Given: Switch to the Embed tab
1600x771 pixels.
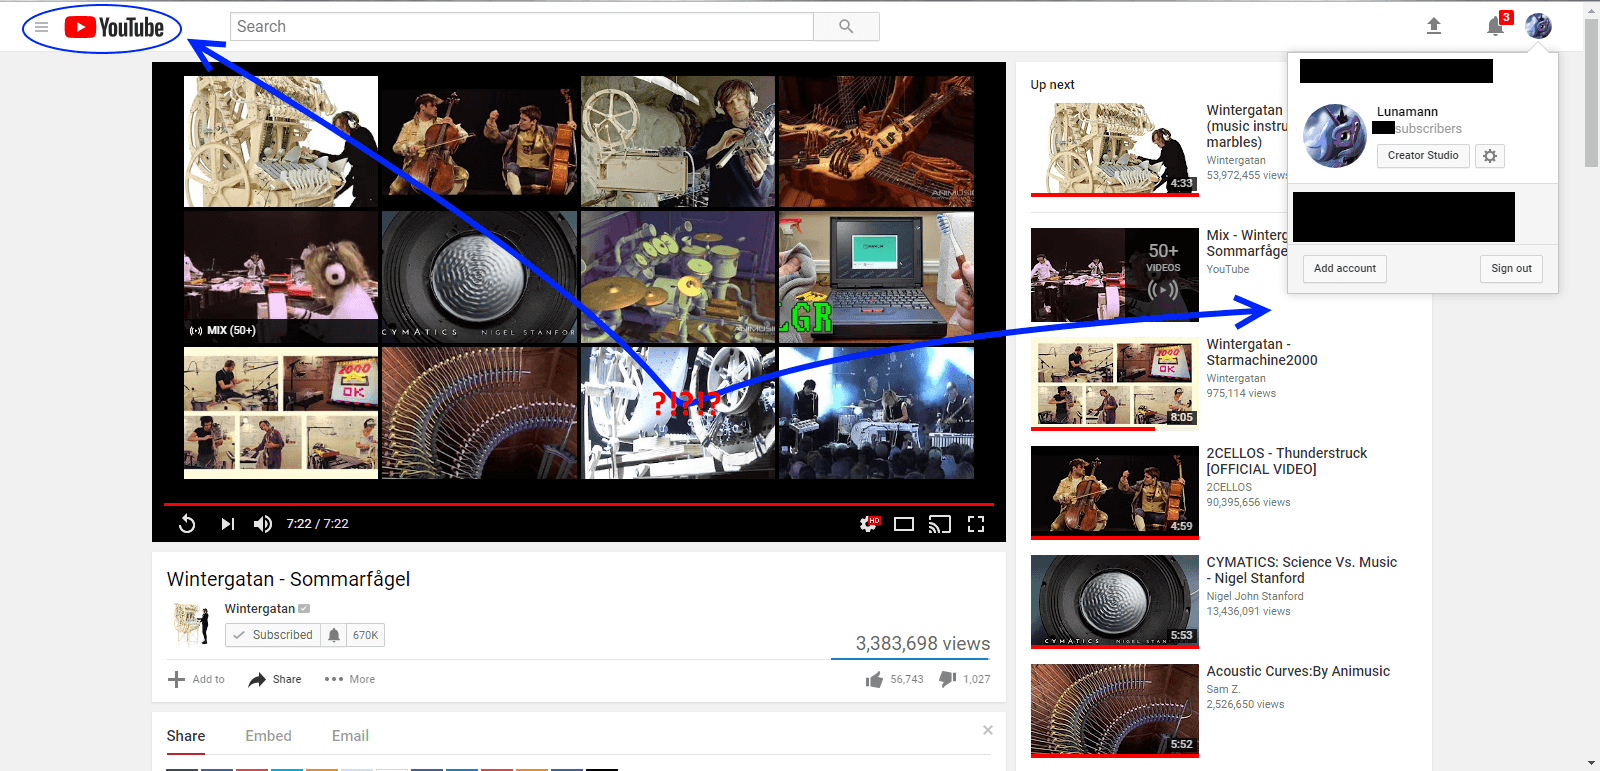Looking at the screenshot, I should (x=269, y=736).
